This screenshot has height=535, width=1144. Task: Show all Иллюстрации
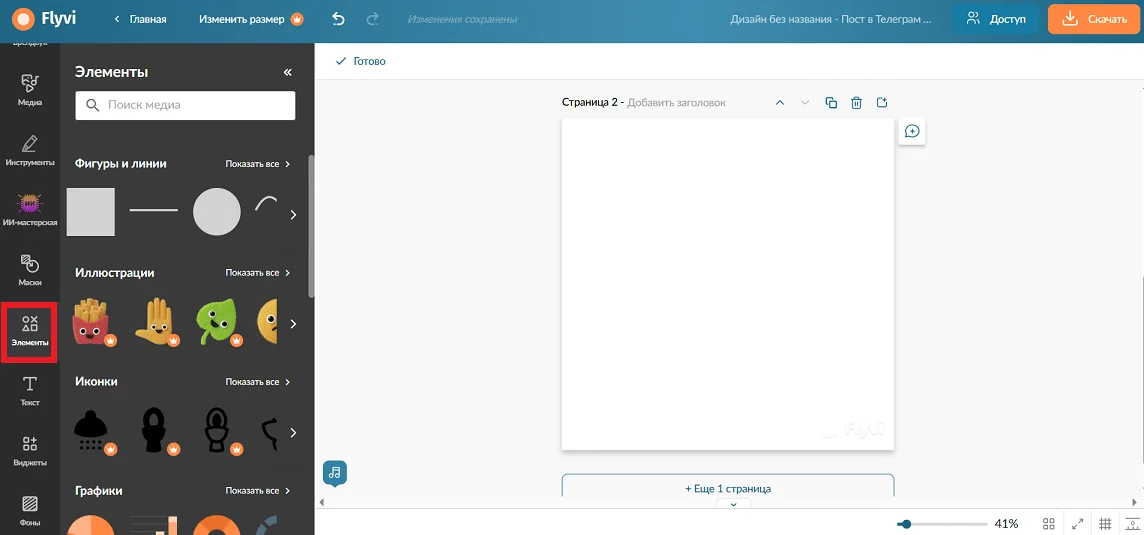tap(258, 273)
